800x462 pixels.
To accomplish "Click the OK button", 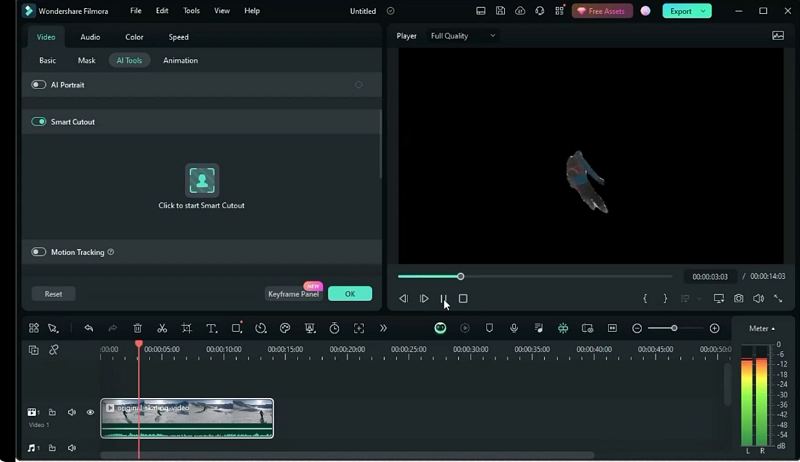I will 349,294.
